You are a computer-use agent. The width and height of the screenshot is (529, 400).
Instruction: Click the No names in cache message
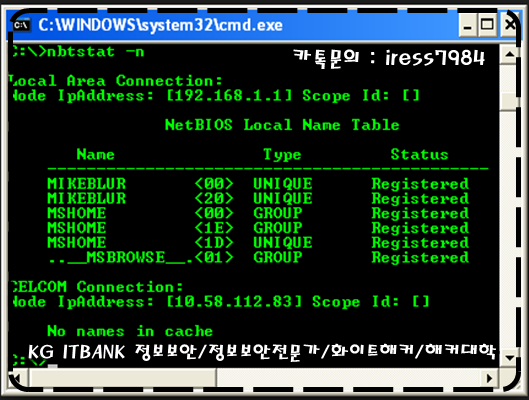pyautogui.click(x=130, y=331)
